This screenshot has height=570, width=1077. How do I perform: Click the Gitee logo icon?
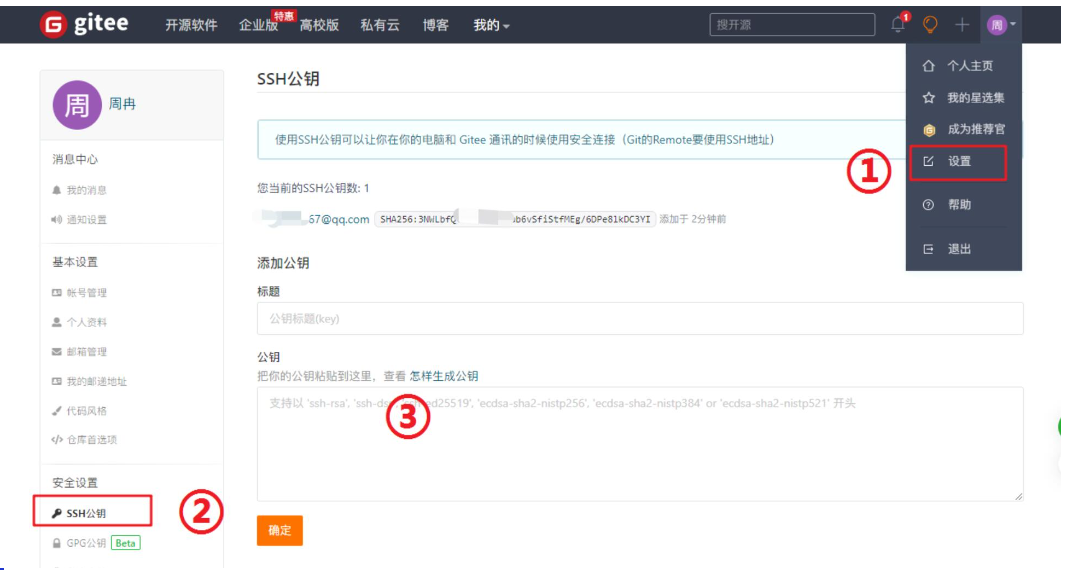53,25
